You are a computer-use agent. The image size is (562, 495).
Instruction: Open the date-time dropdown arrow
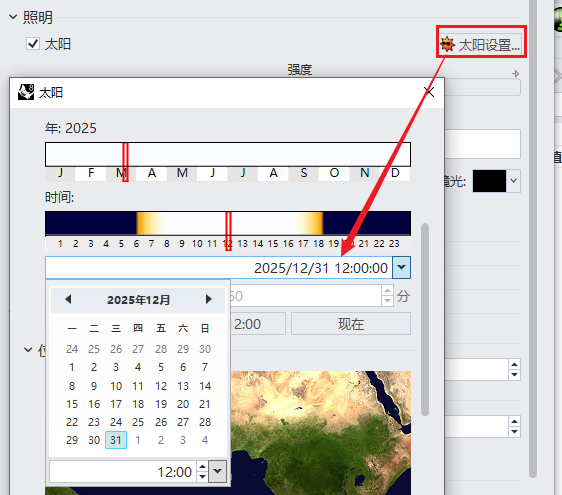[401, 267]
